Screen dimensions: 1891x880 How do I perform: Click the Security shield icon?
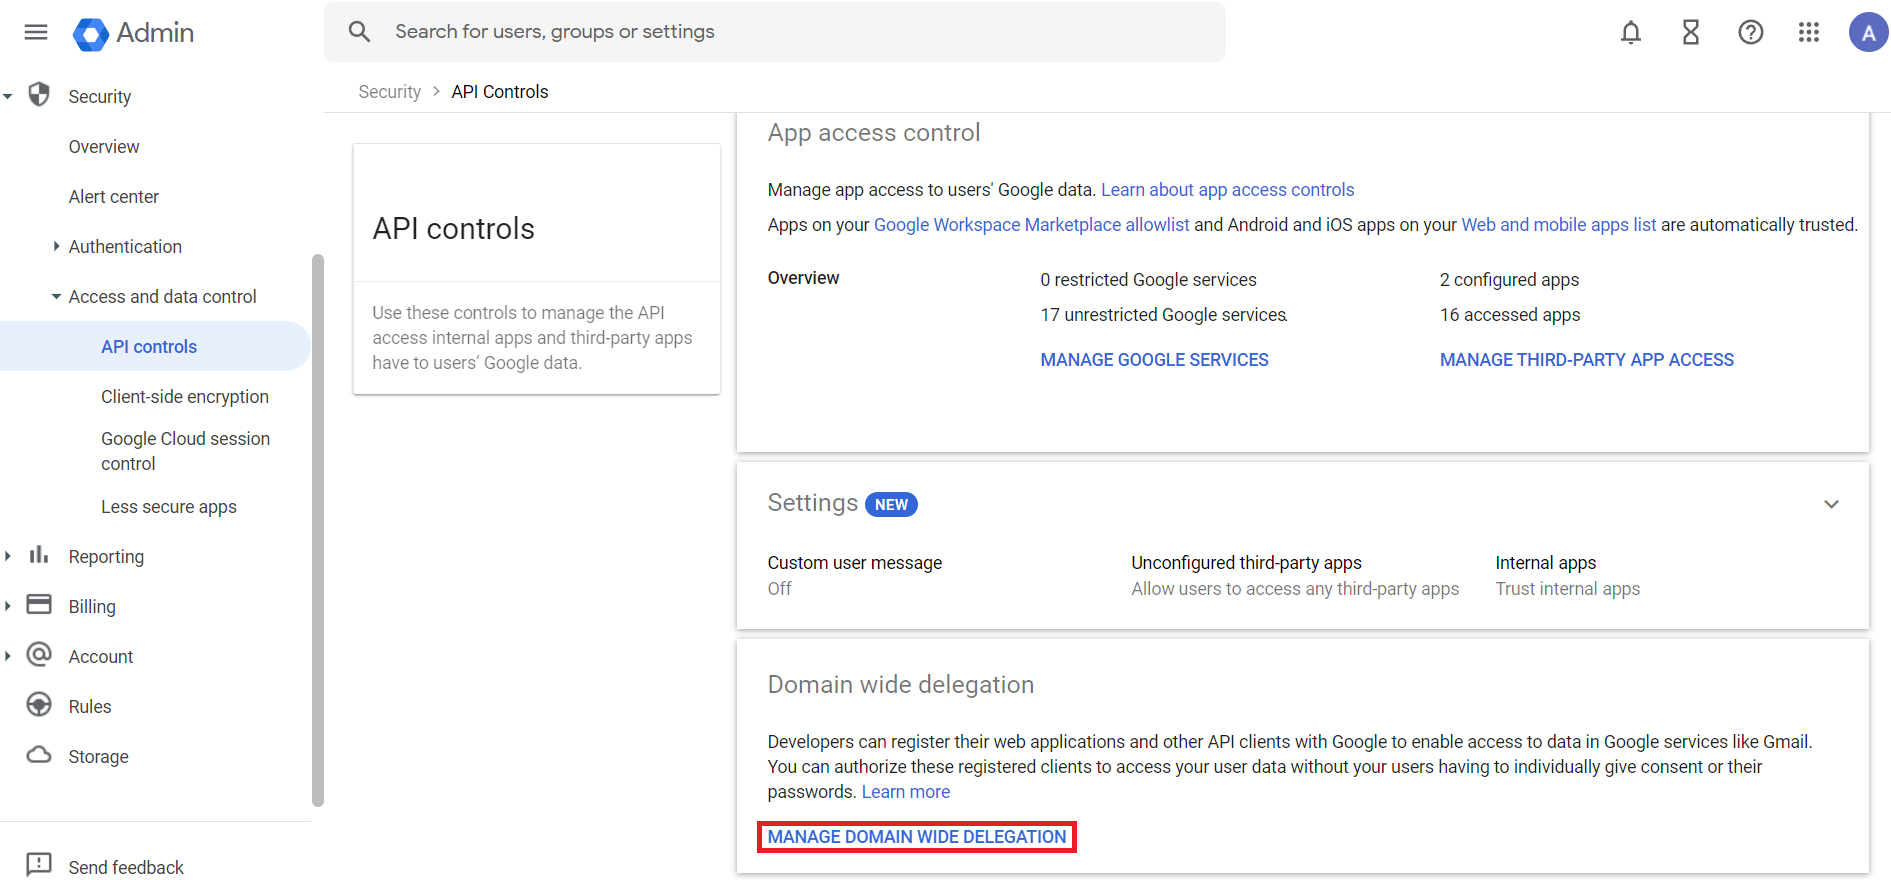(39, 95)
